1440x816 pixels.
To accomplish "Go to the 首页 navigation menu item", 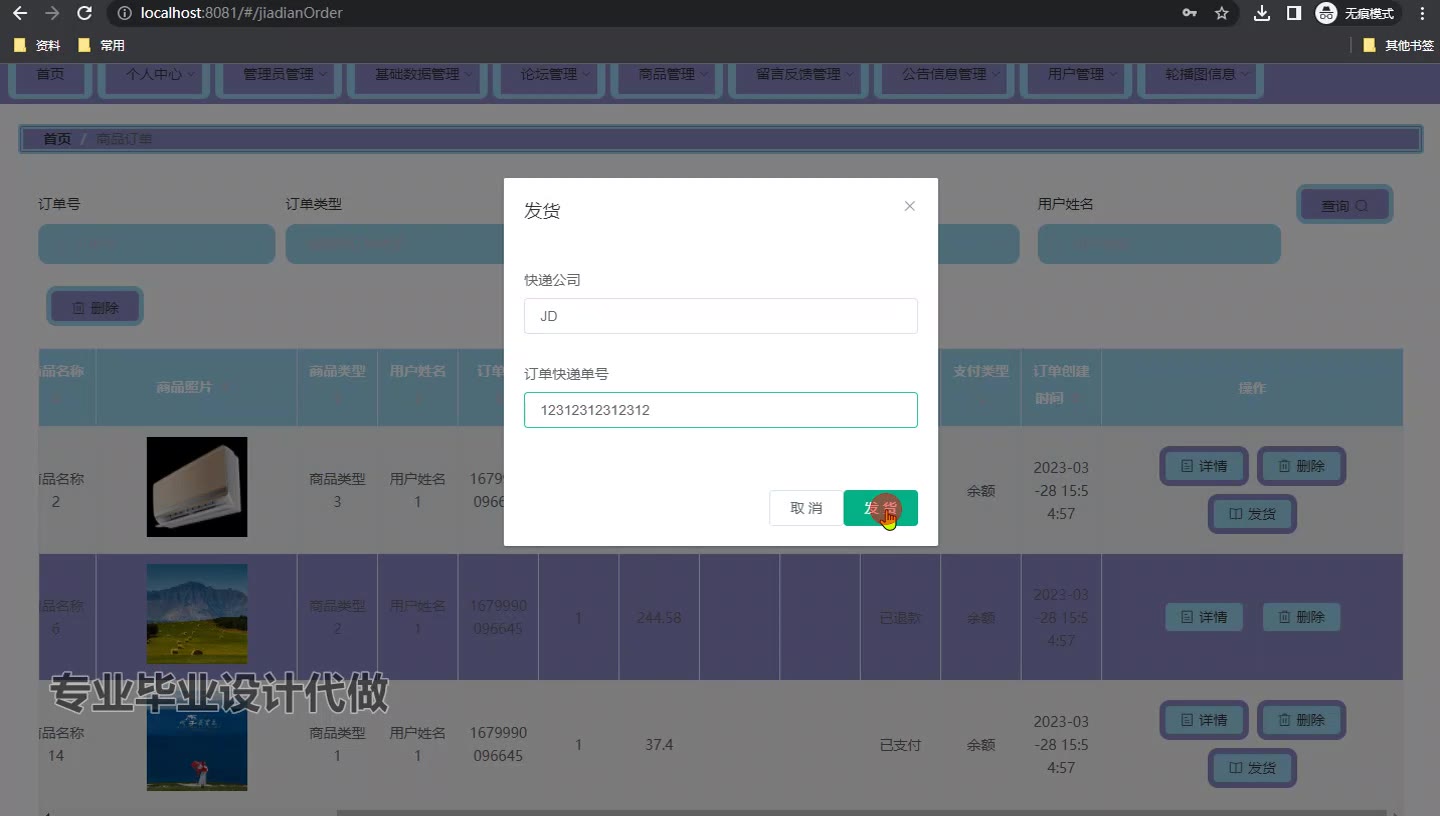I will (x=51, y=76).
